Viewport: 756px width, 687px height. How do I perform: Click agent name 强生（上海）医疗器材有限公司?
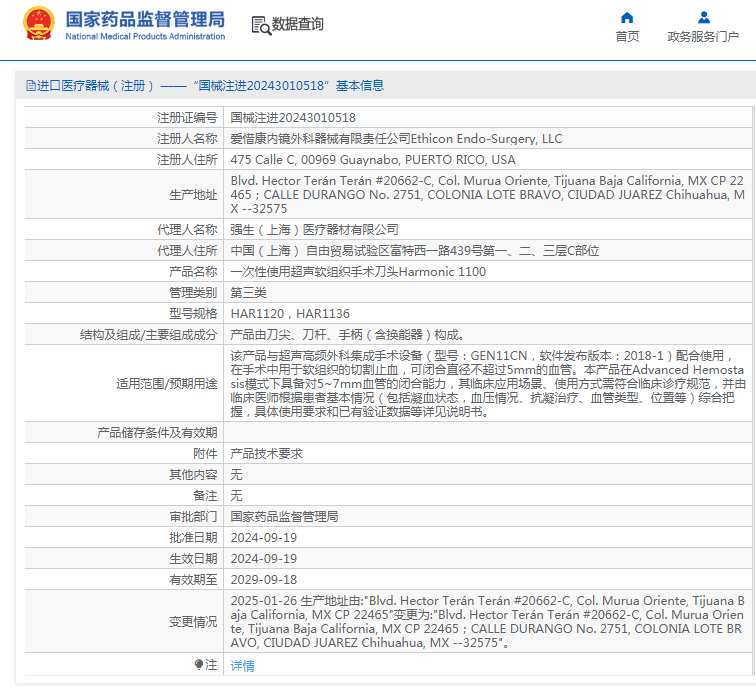tap(314, 229)
